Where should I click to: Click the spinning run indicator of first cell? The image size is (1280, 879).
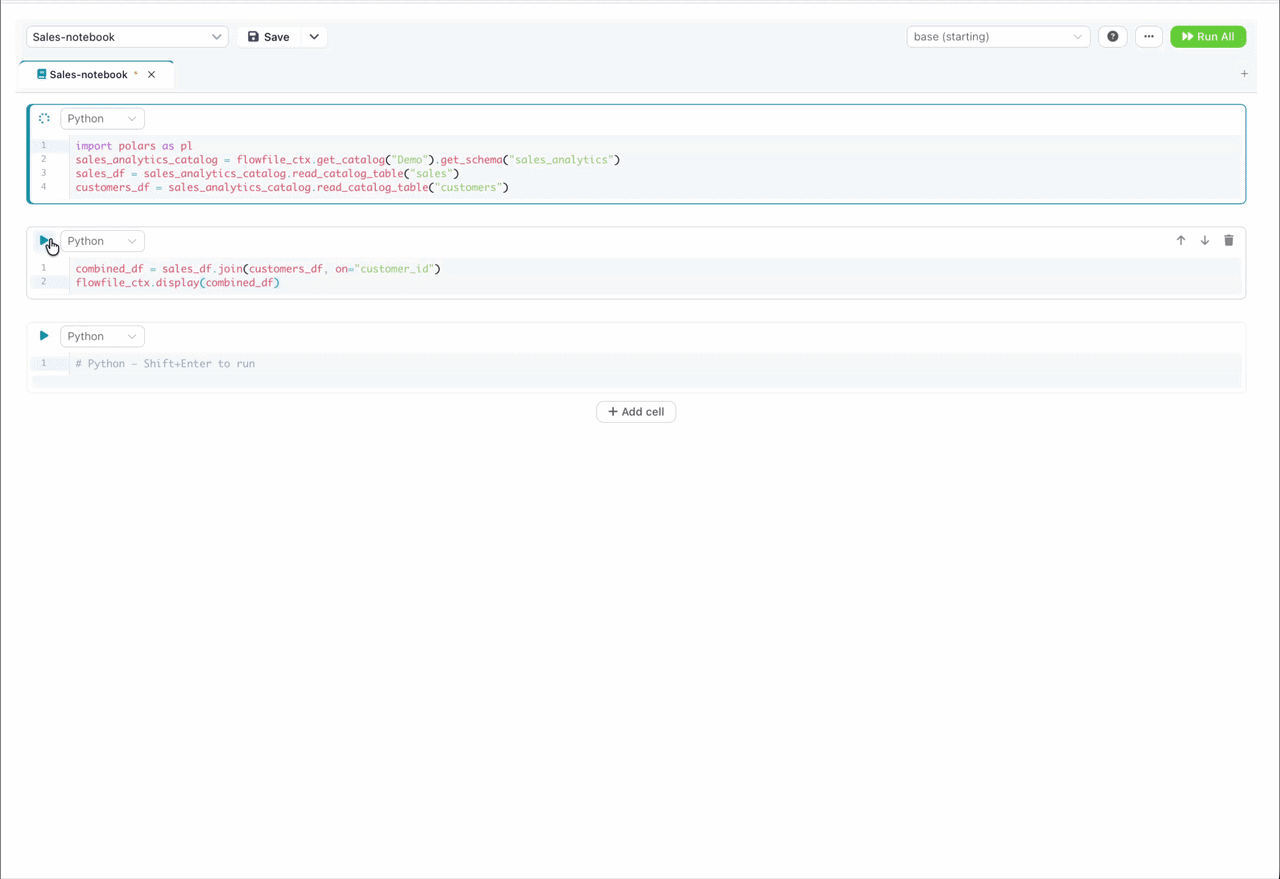pyautogui.click(x=44, y=118)
